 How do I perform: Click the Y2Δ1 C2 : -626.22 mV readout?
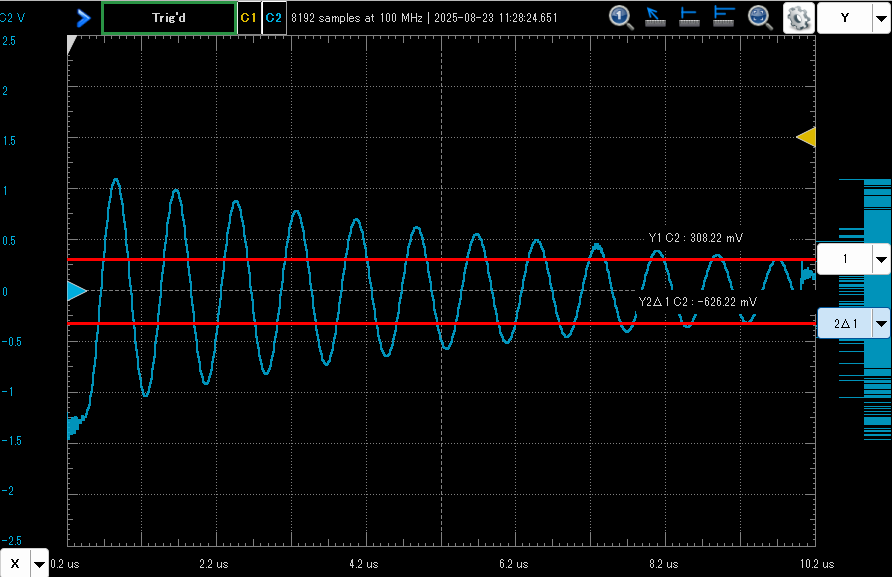point(697,302)
